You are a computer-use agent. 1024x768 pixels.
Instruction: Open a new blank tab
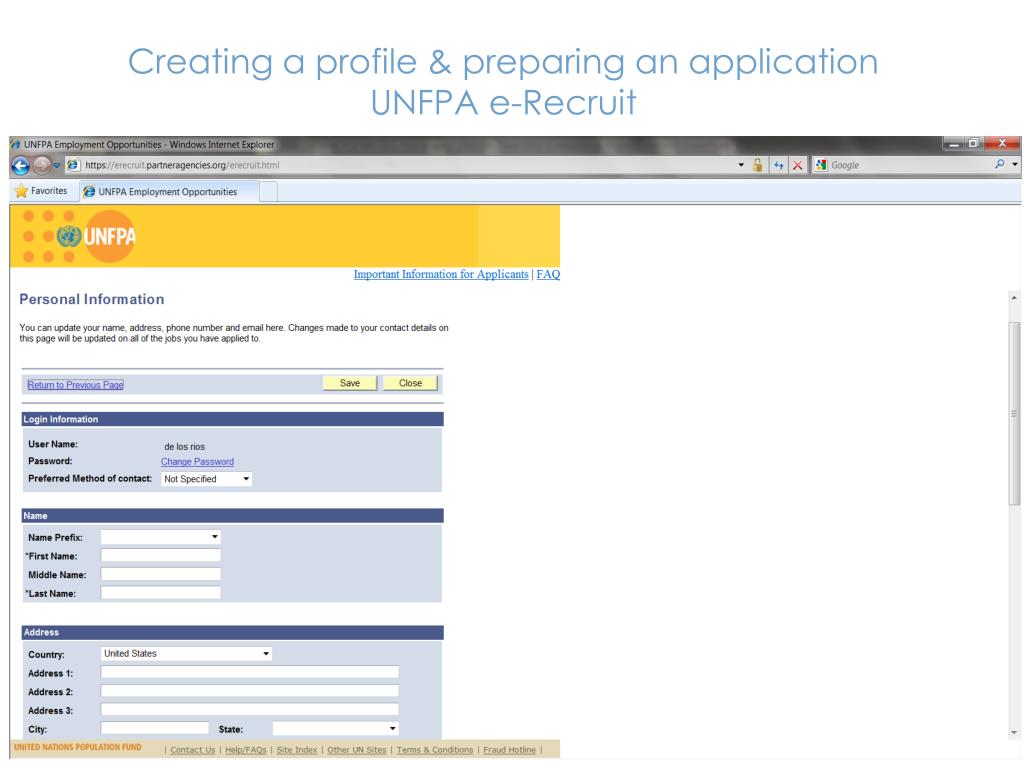[268, 192]
